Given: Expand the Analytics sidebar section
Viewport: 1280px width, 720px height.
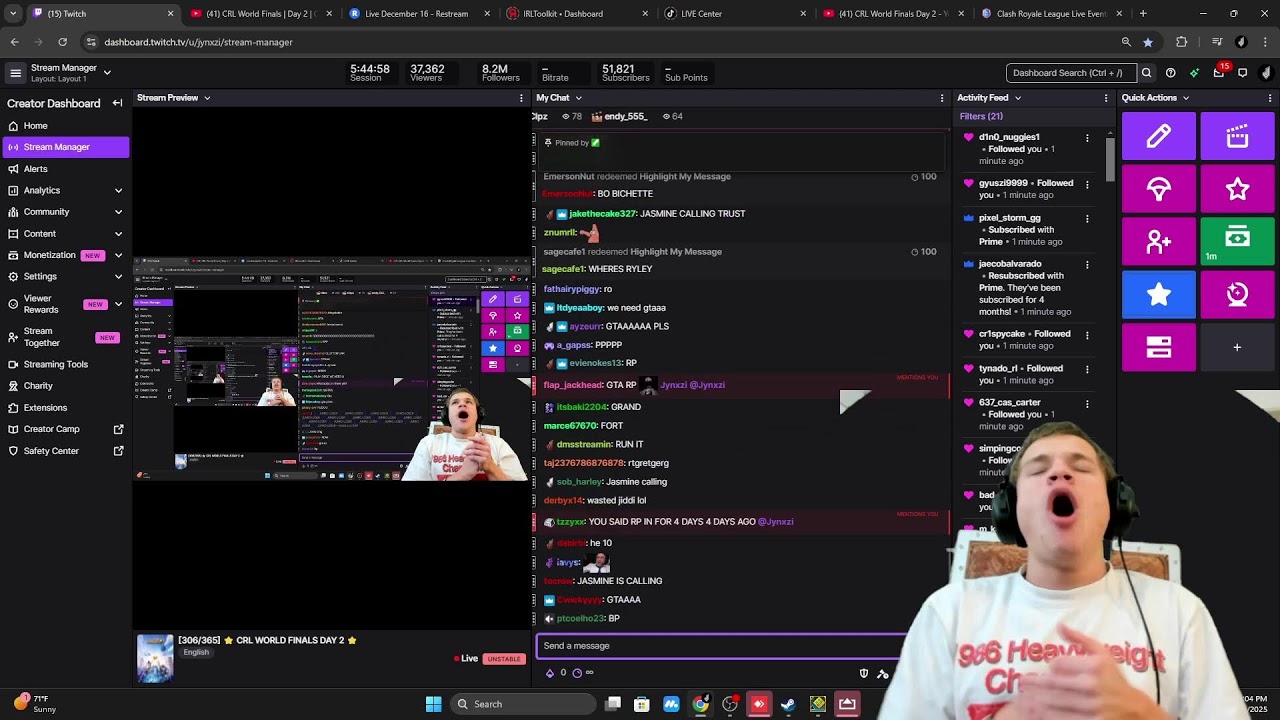Looking at the screenshot, I should [118, 190].
